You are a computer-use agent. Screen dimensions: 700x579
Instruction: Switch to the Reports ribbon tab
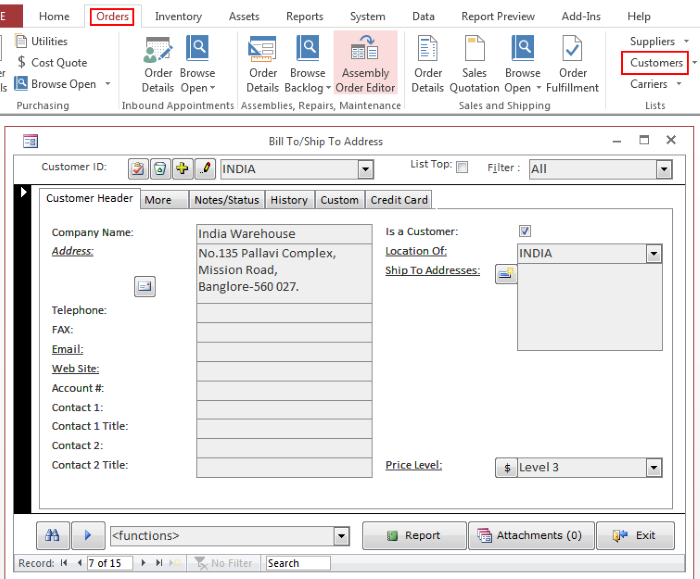pos(304,17)
